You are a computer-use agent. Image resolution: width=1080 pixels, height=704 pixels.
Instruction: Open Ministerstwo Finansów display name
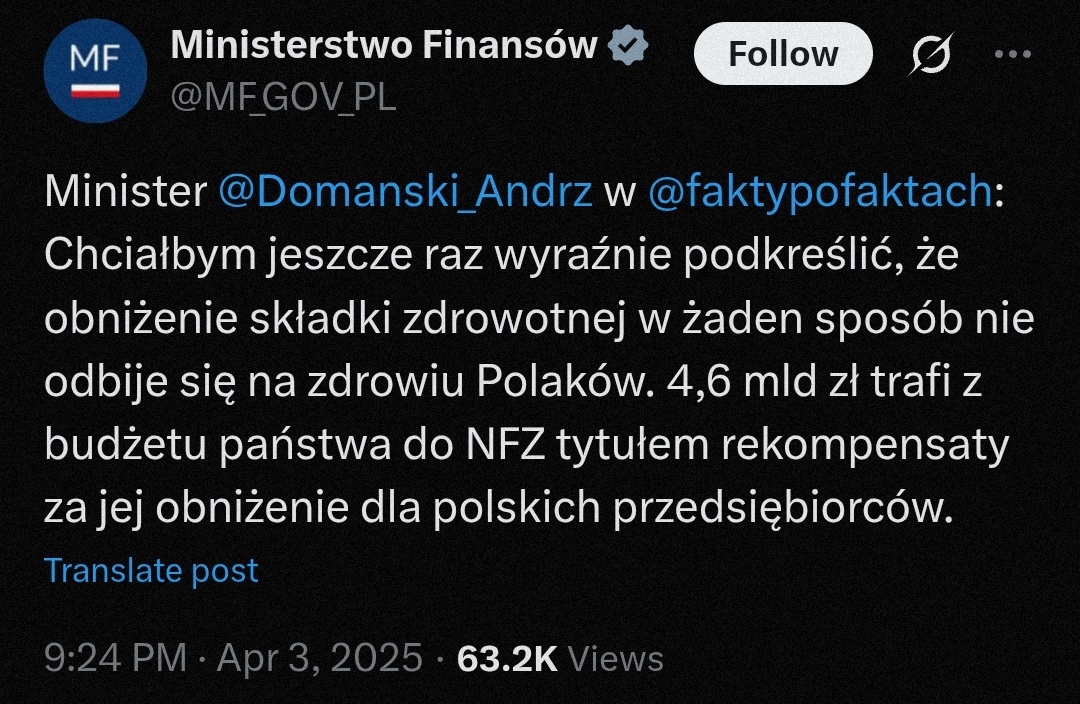tap(384, 45)
